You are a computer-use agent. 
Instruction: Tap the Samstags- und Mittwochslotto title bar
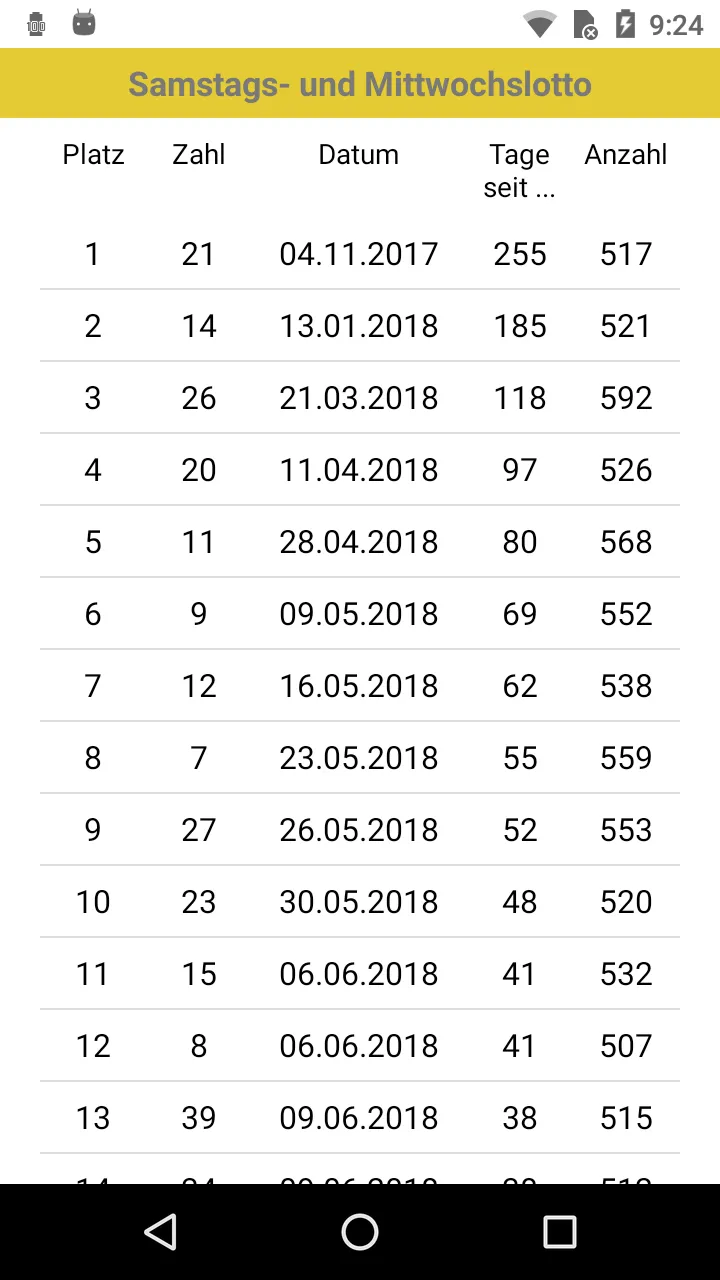point(360,83)
